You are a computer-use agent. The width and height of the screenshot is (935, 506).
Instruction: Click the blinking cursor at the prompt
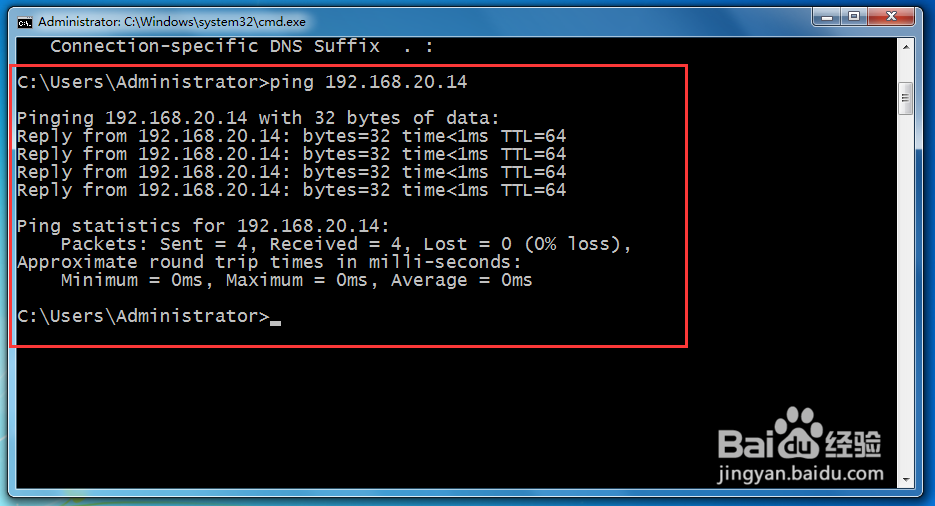tap(276, 322)
